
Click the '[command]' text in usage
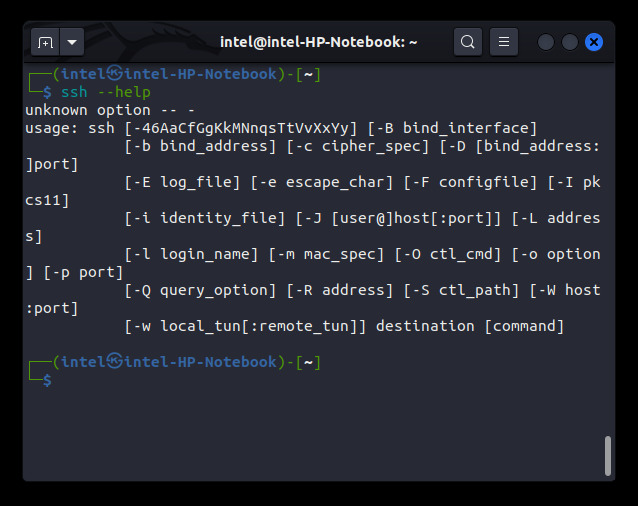coord(524,326)
